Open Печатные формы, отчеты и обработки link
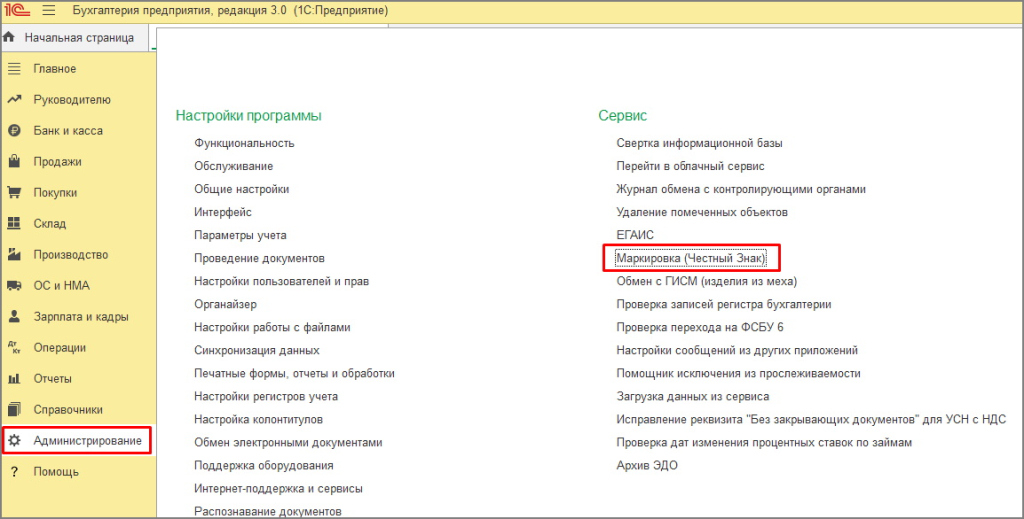Viewport: 1024px width, 519px height. tap(295, 373)
